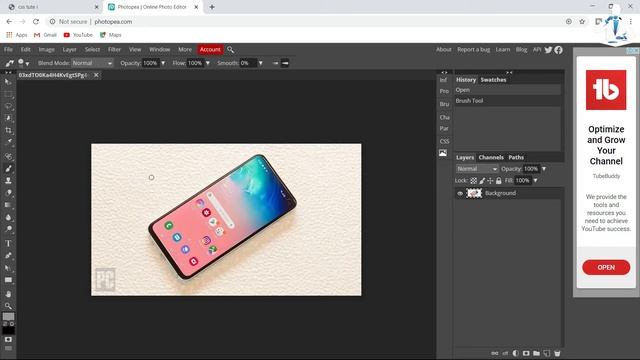Select the Clone Stamp tool
Image resolution: width=640 pixels, height=360 pixels.
8,180
